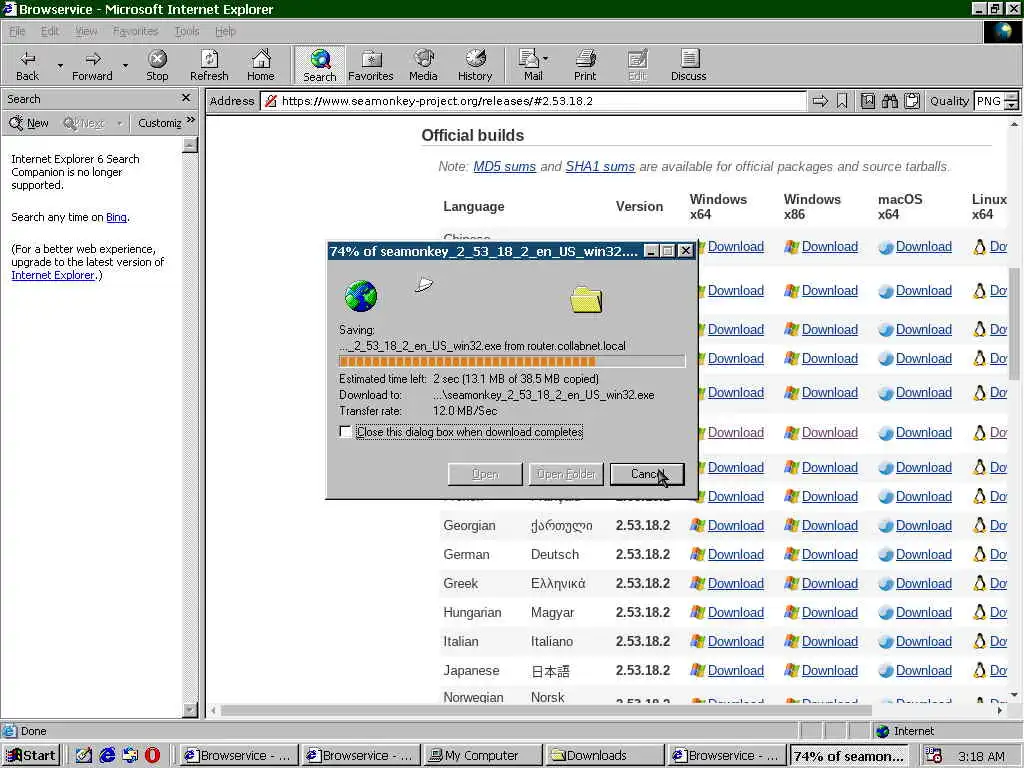Open the Quality PNG selector
The width and height of the screenshot is (1024, 768).
click(x=995, y=101)
